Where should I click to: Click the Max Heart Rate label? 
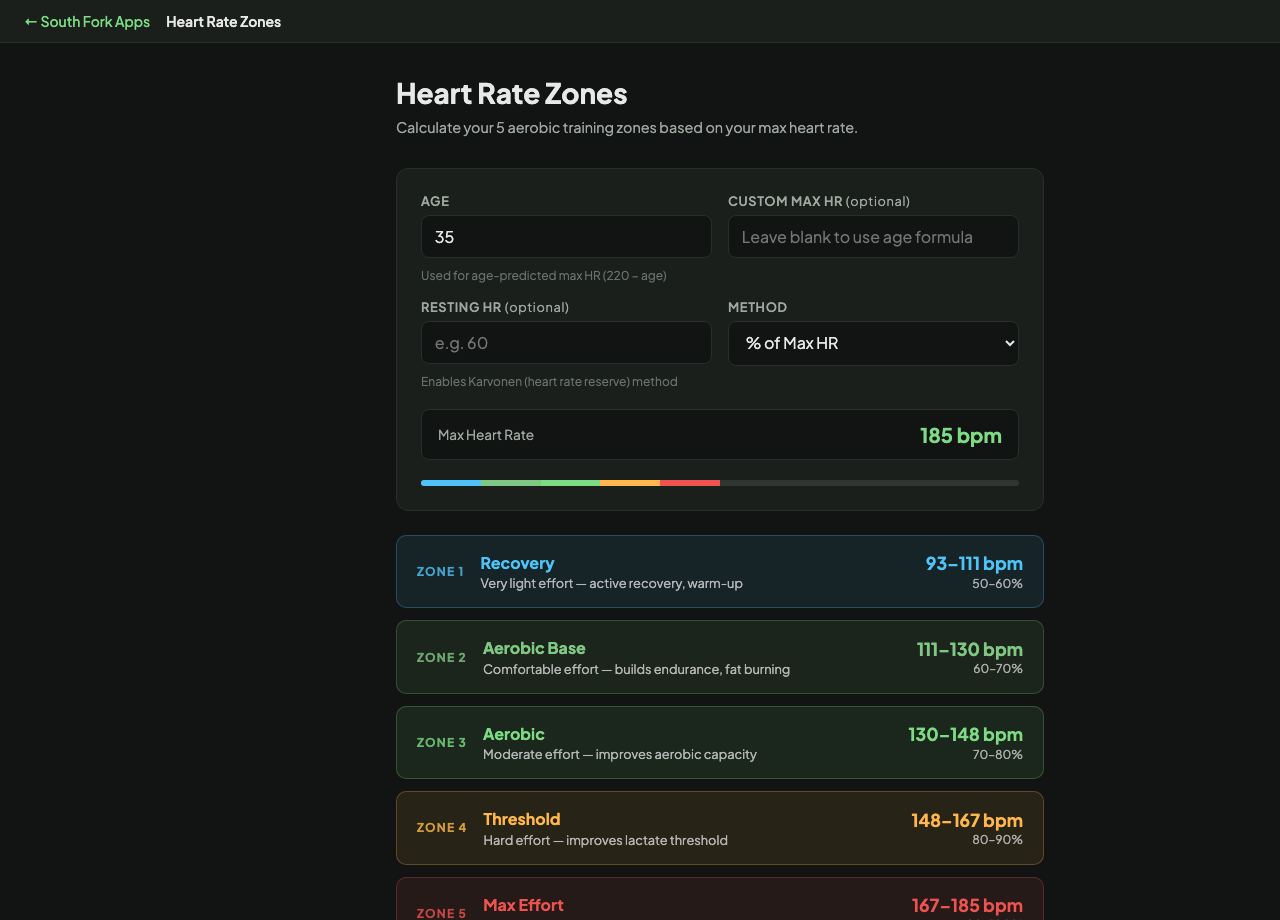pos(486,435)
